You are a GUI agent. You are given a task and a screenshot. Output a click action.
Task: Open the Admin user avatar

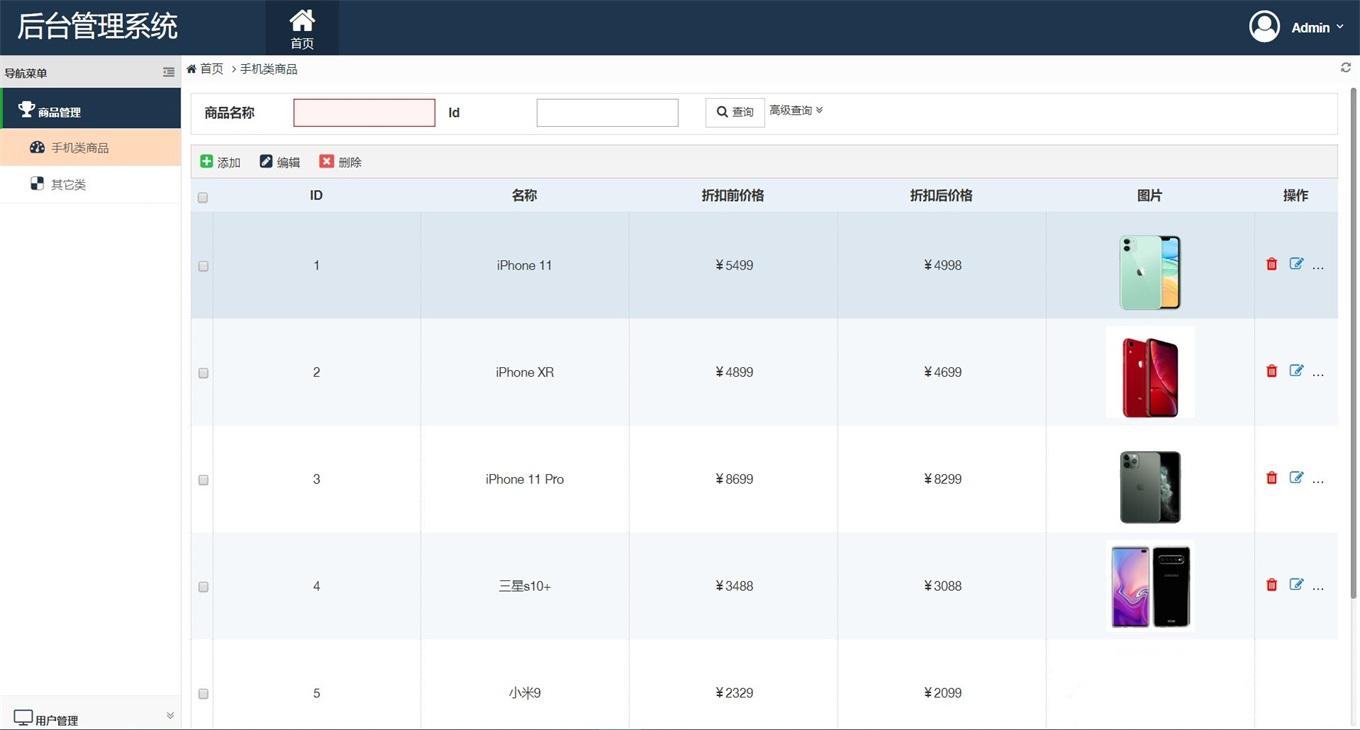click(1264, 27)
